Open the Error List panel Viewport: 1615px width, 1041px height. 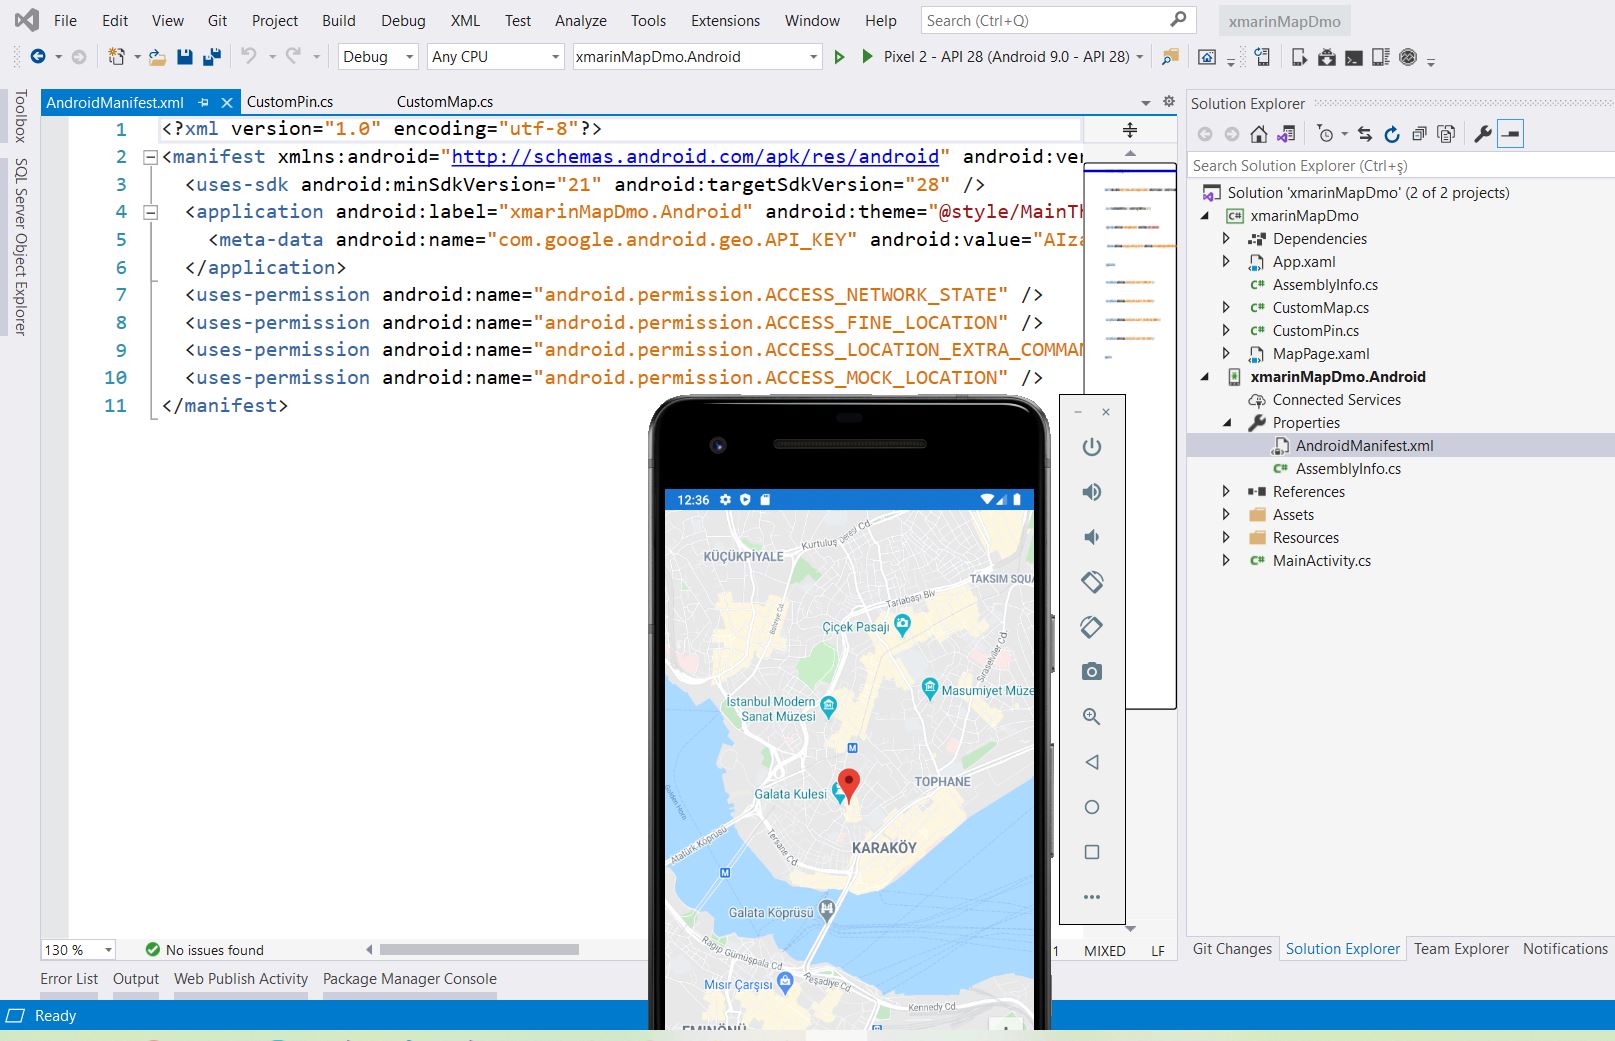[x=69, y=979]
